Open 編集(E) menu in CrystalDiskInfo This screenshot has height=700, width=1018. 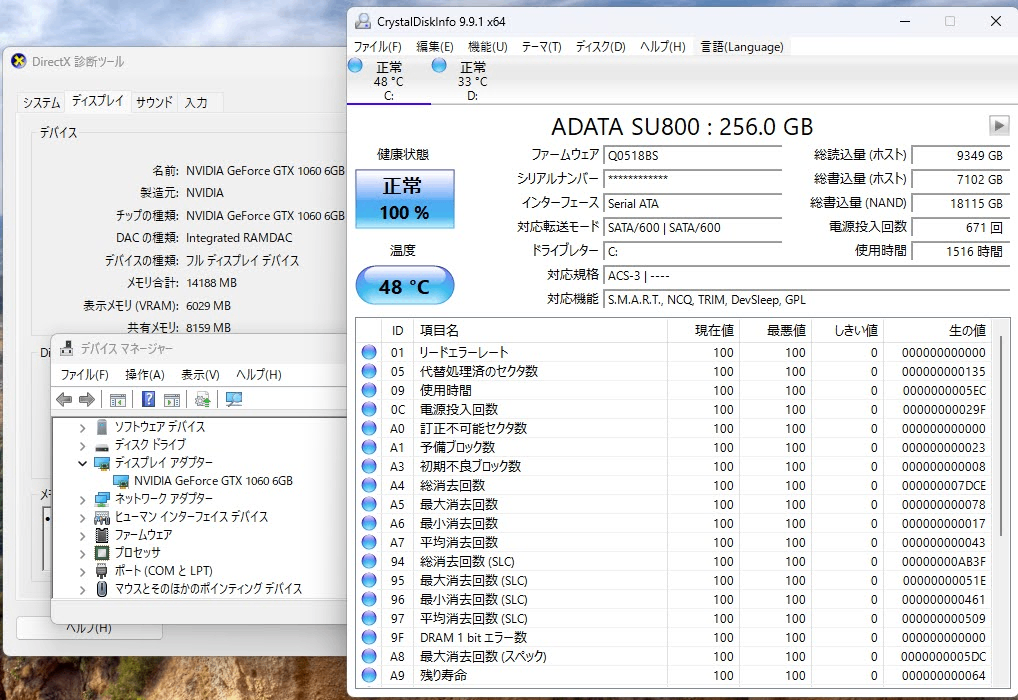pos(434,47)
